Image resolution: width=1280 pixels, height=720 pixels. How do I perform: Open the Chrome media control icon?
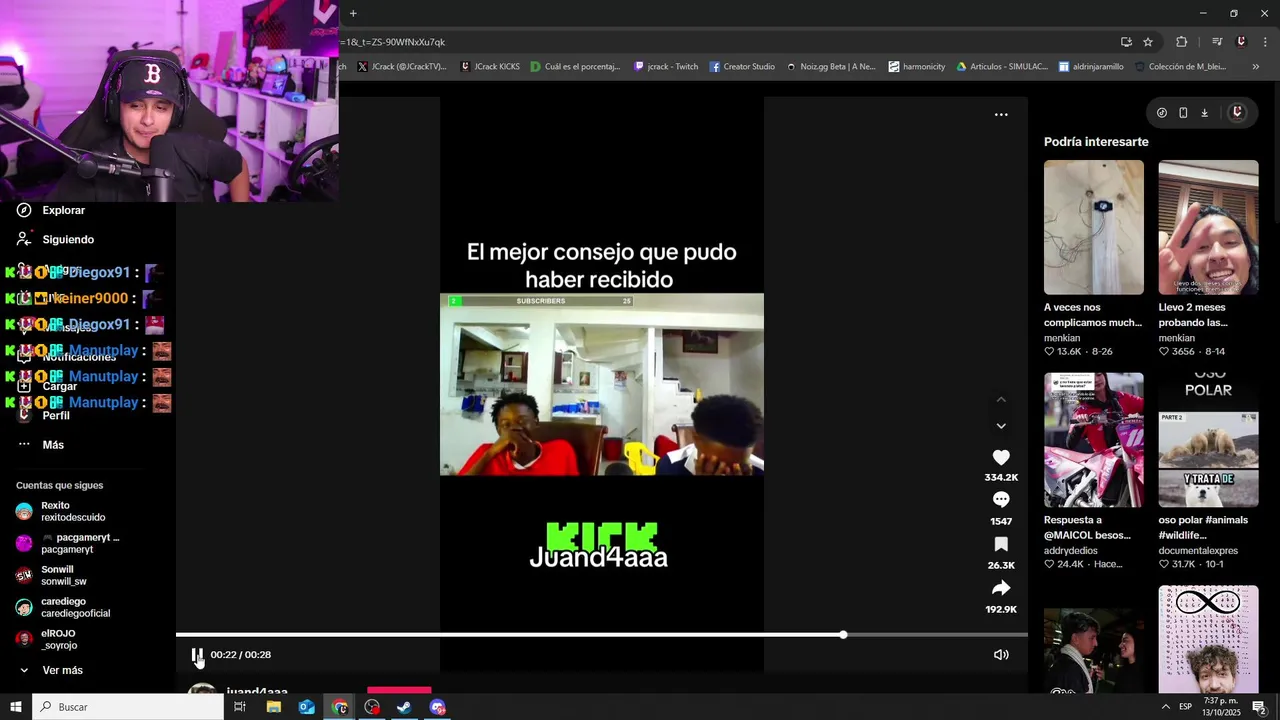[1217, 42]
